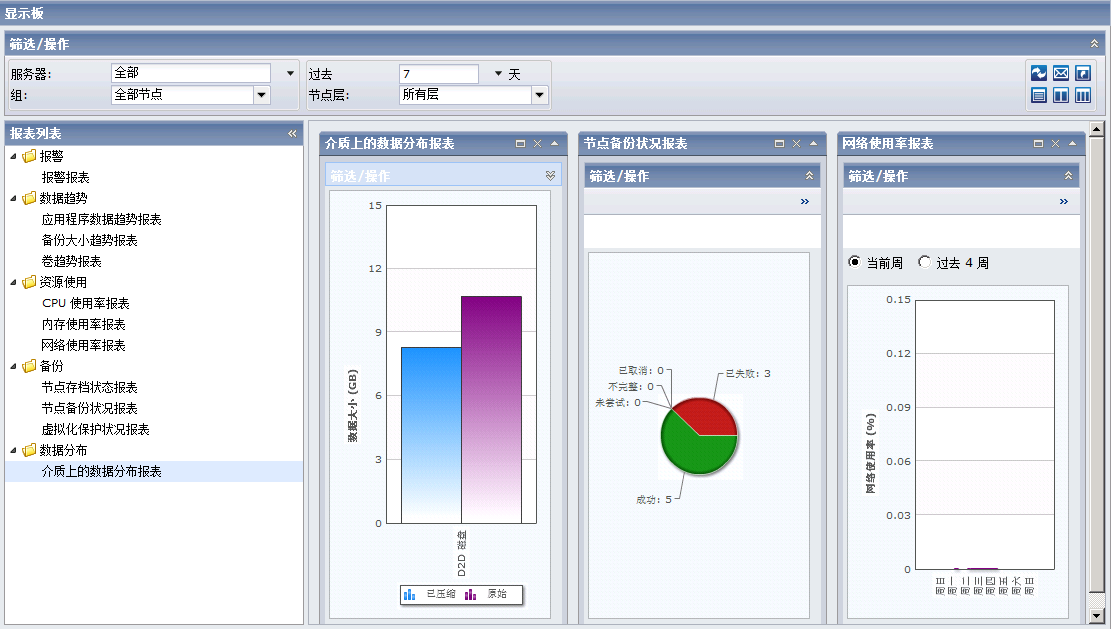Collapse the 资源使用 tree folder
Screen dimensions: 1111x629
(13, 282)
